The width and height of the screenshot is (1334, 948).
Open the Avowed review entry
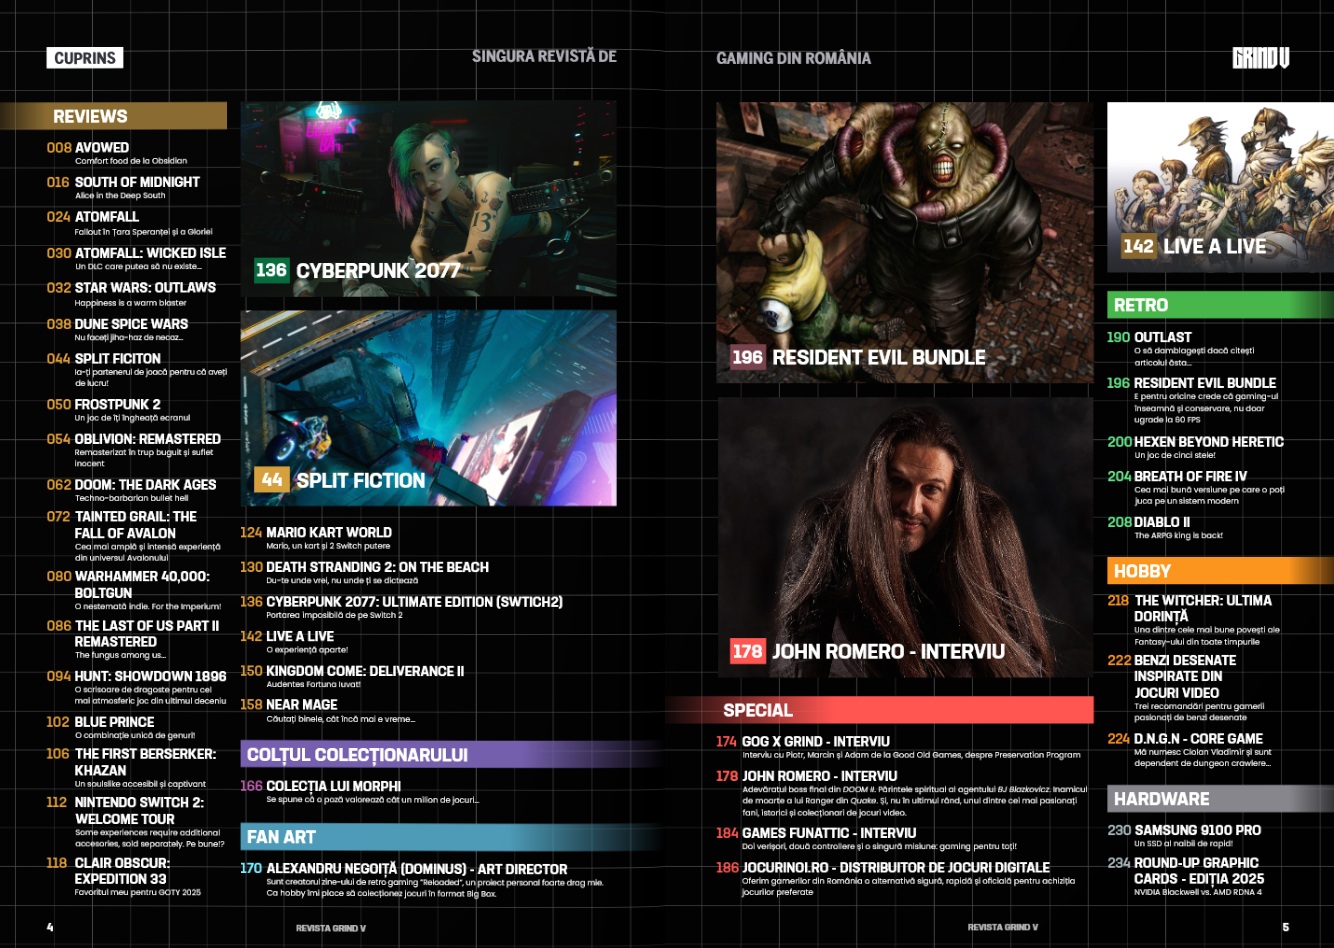pos(102,148)
